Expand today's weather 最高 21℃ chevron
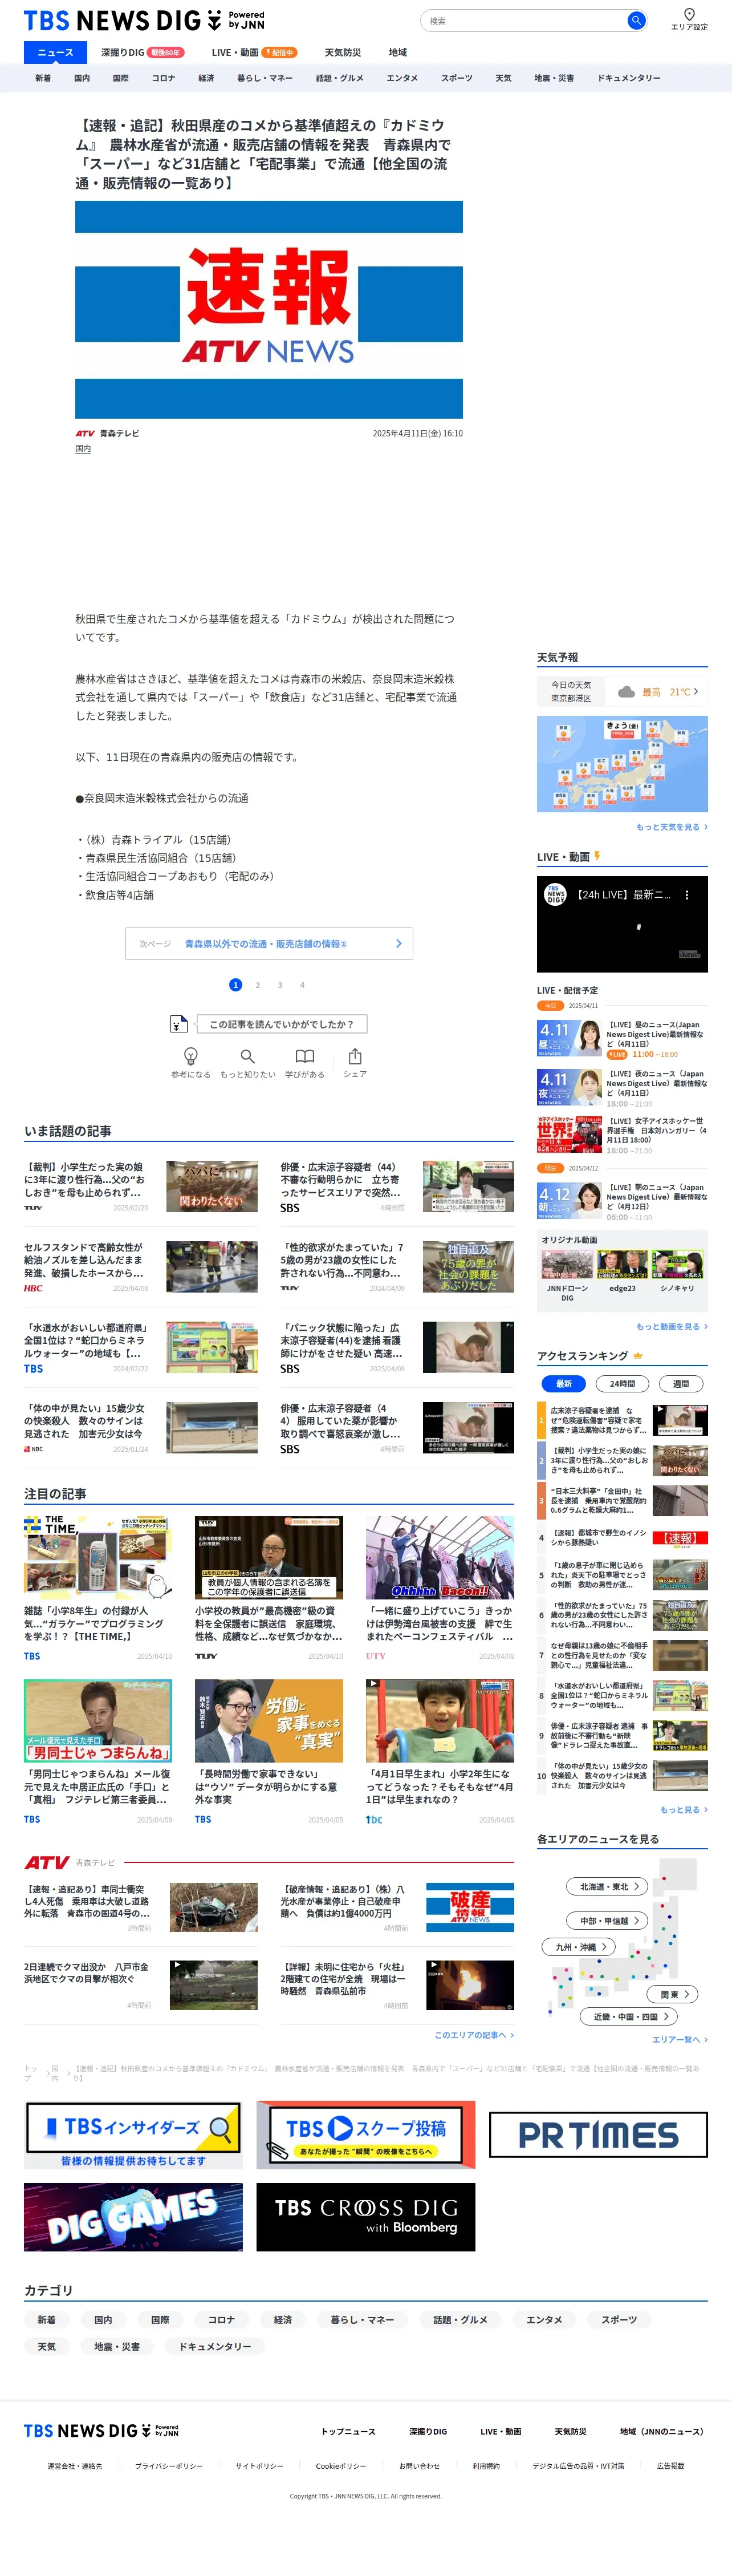 click(696, 691)
